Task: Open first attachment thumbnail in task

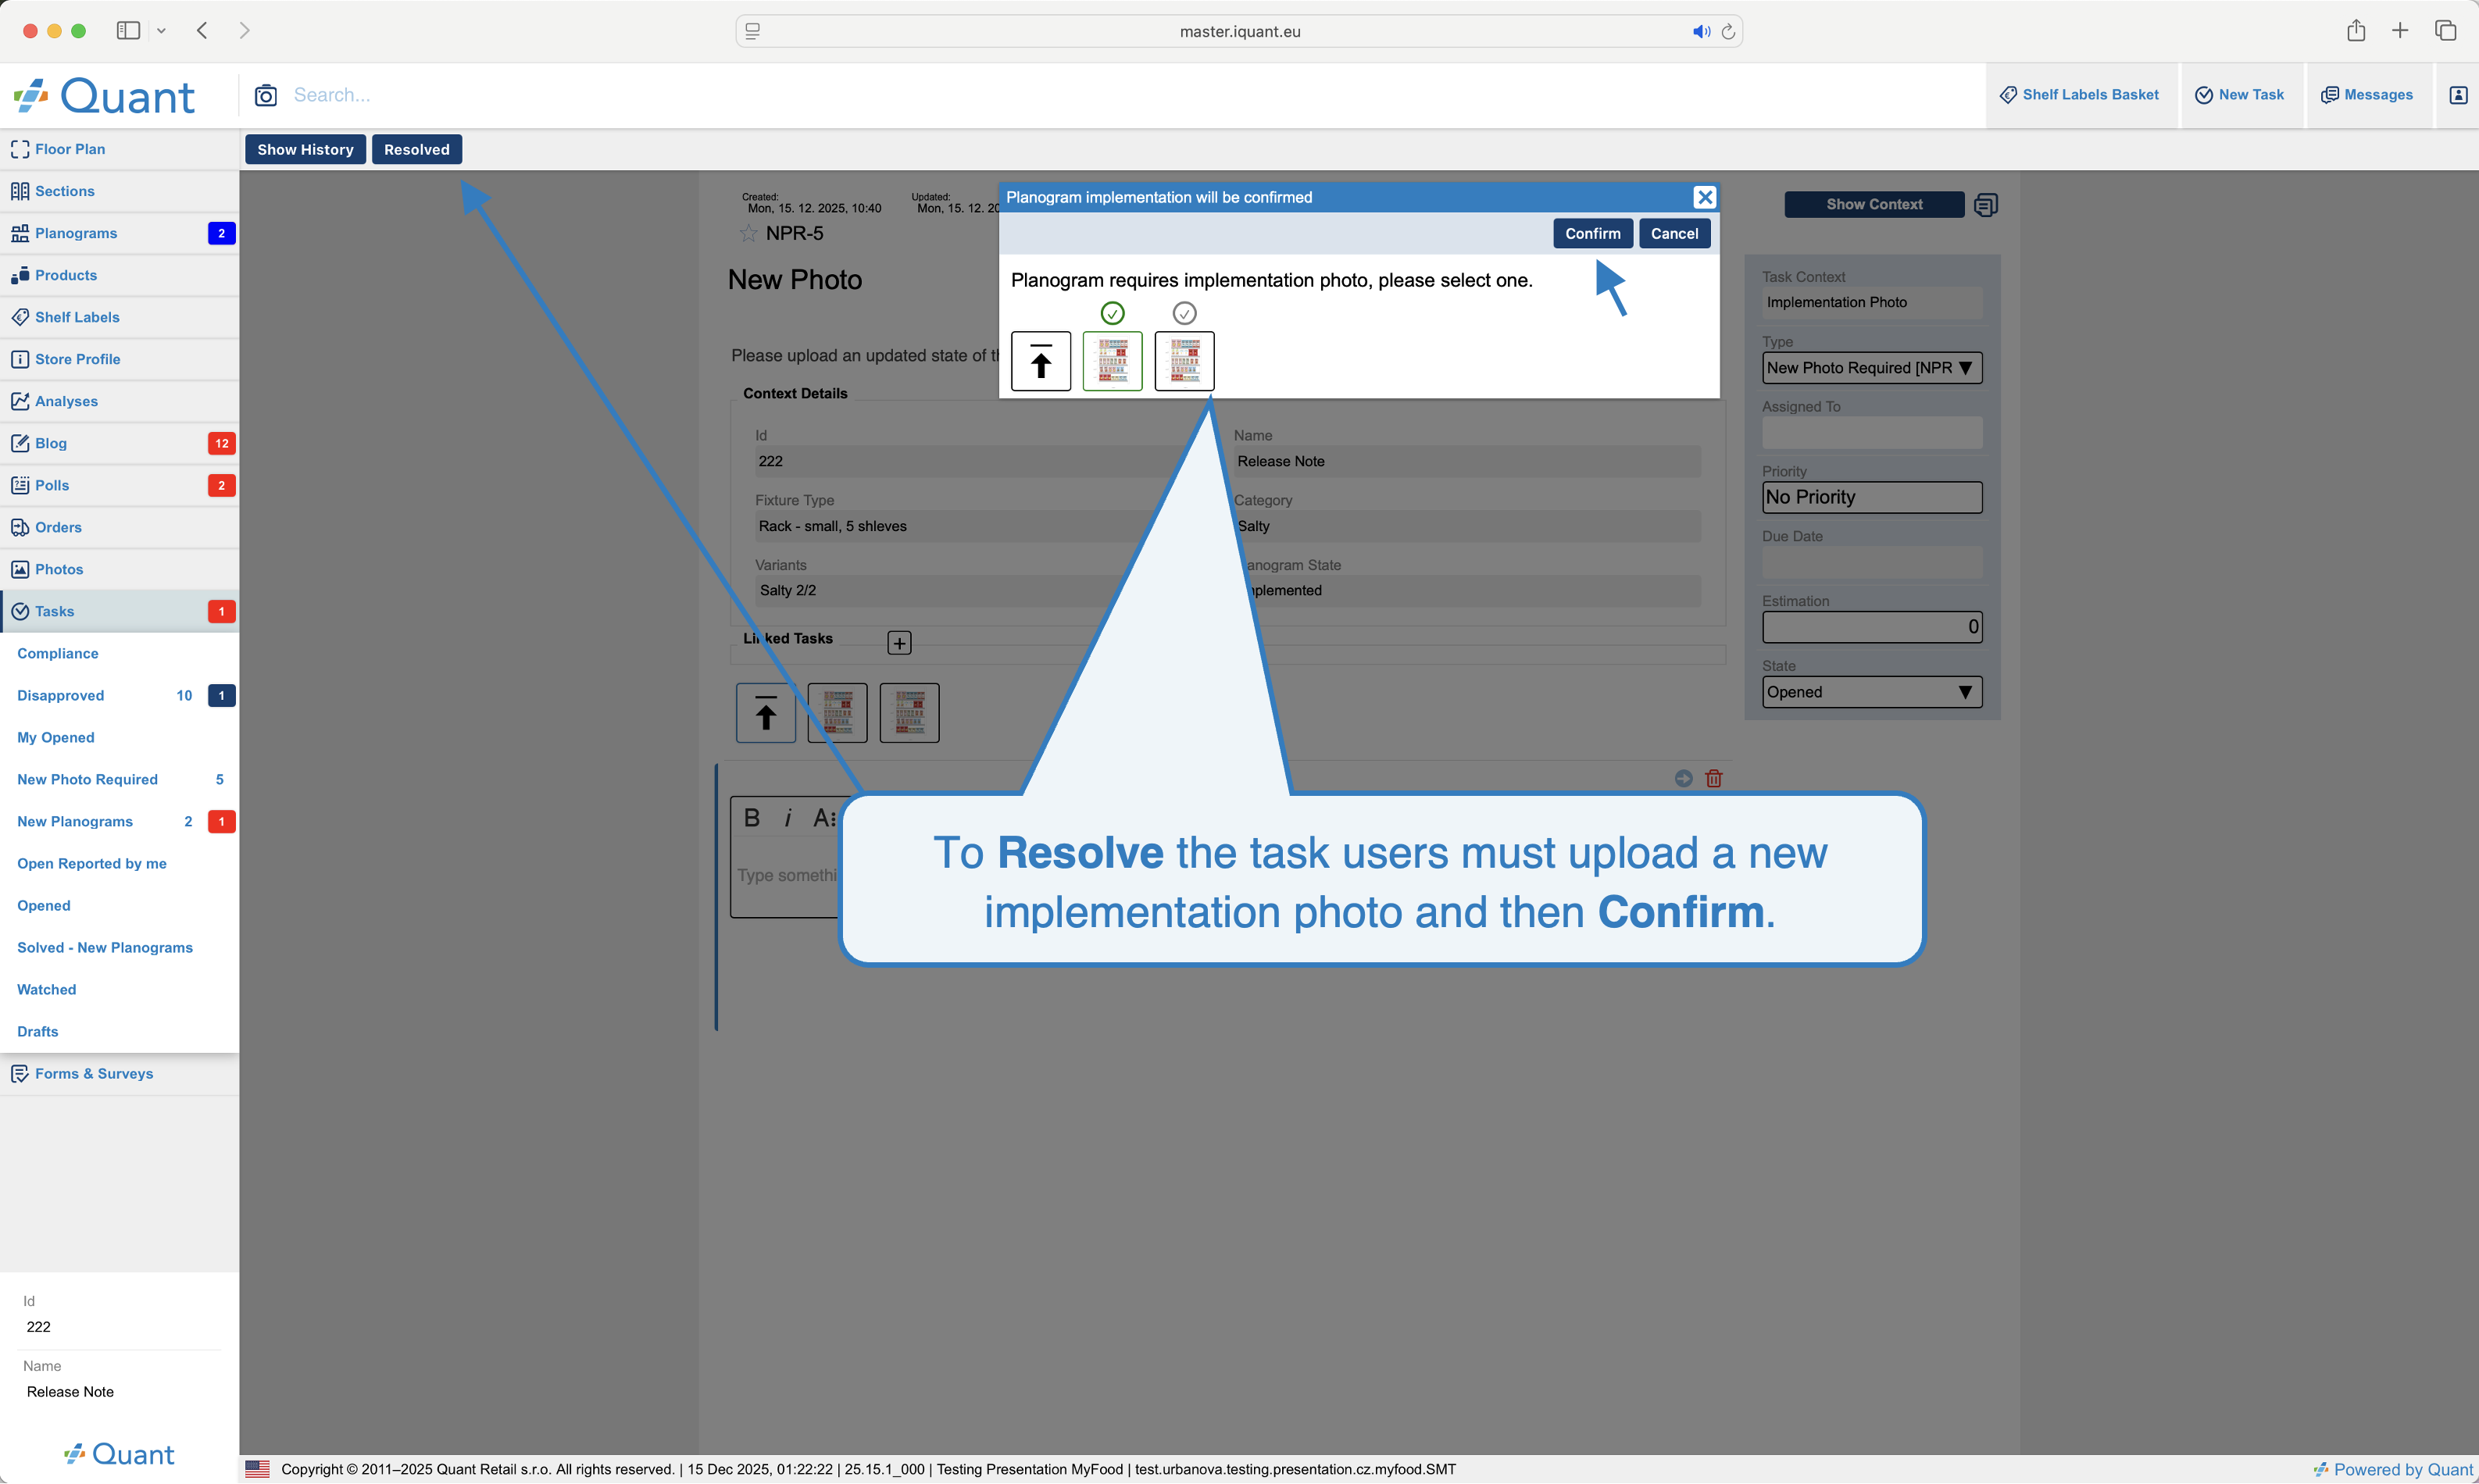Action: (838, 713)
